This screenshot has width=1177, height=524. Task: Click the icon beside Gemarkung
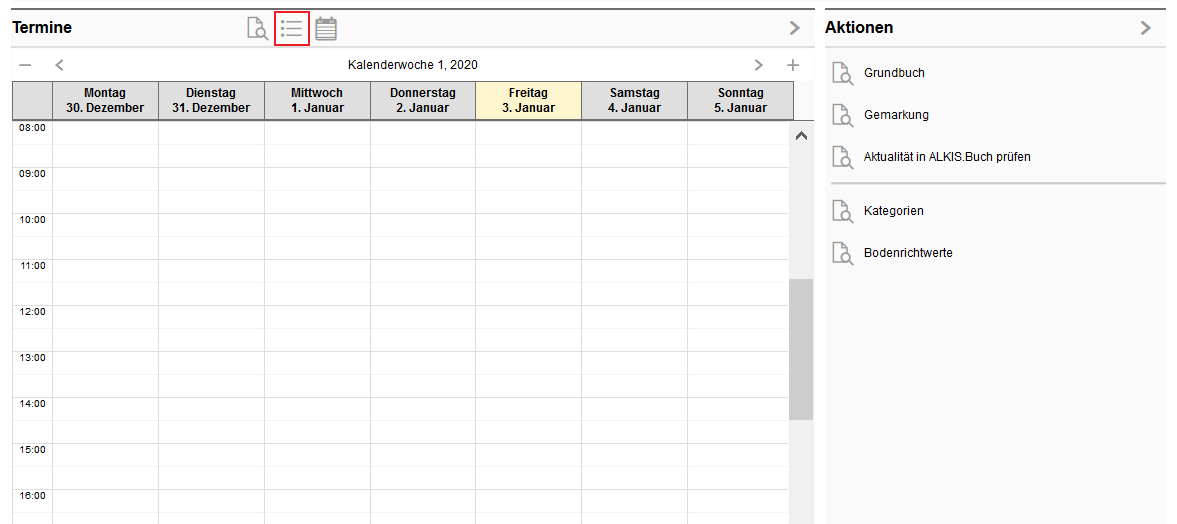pos(842,115)
